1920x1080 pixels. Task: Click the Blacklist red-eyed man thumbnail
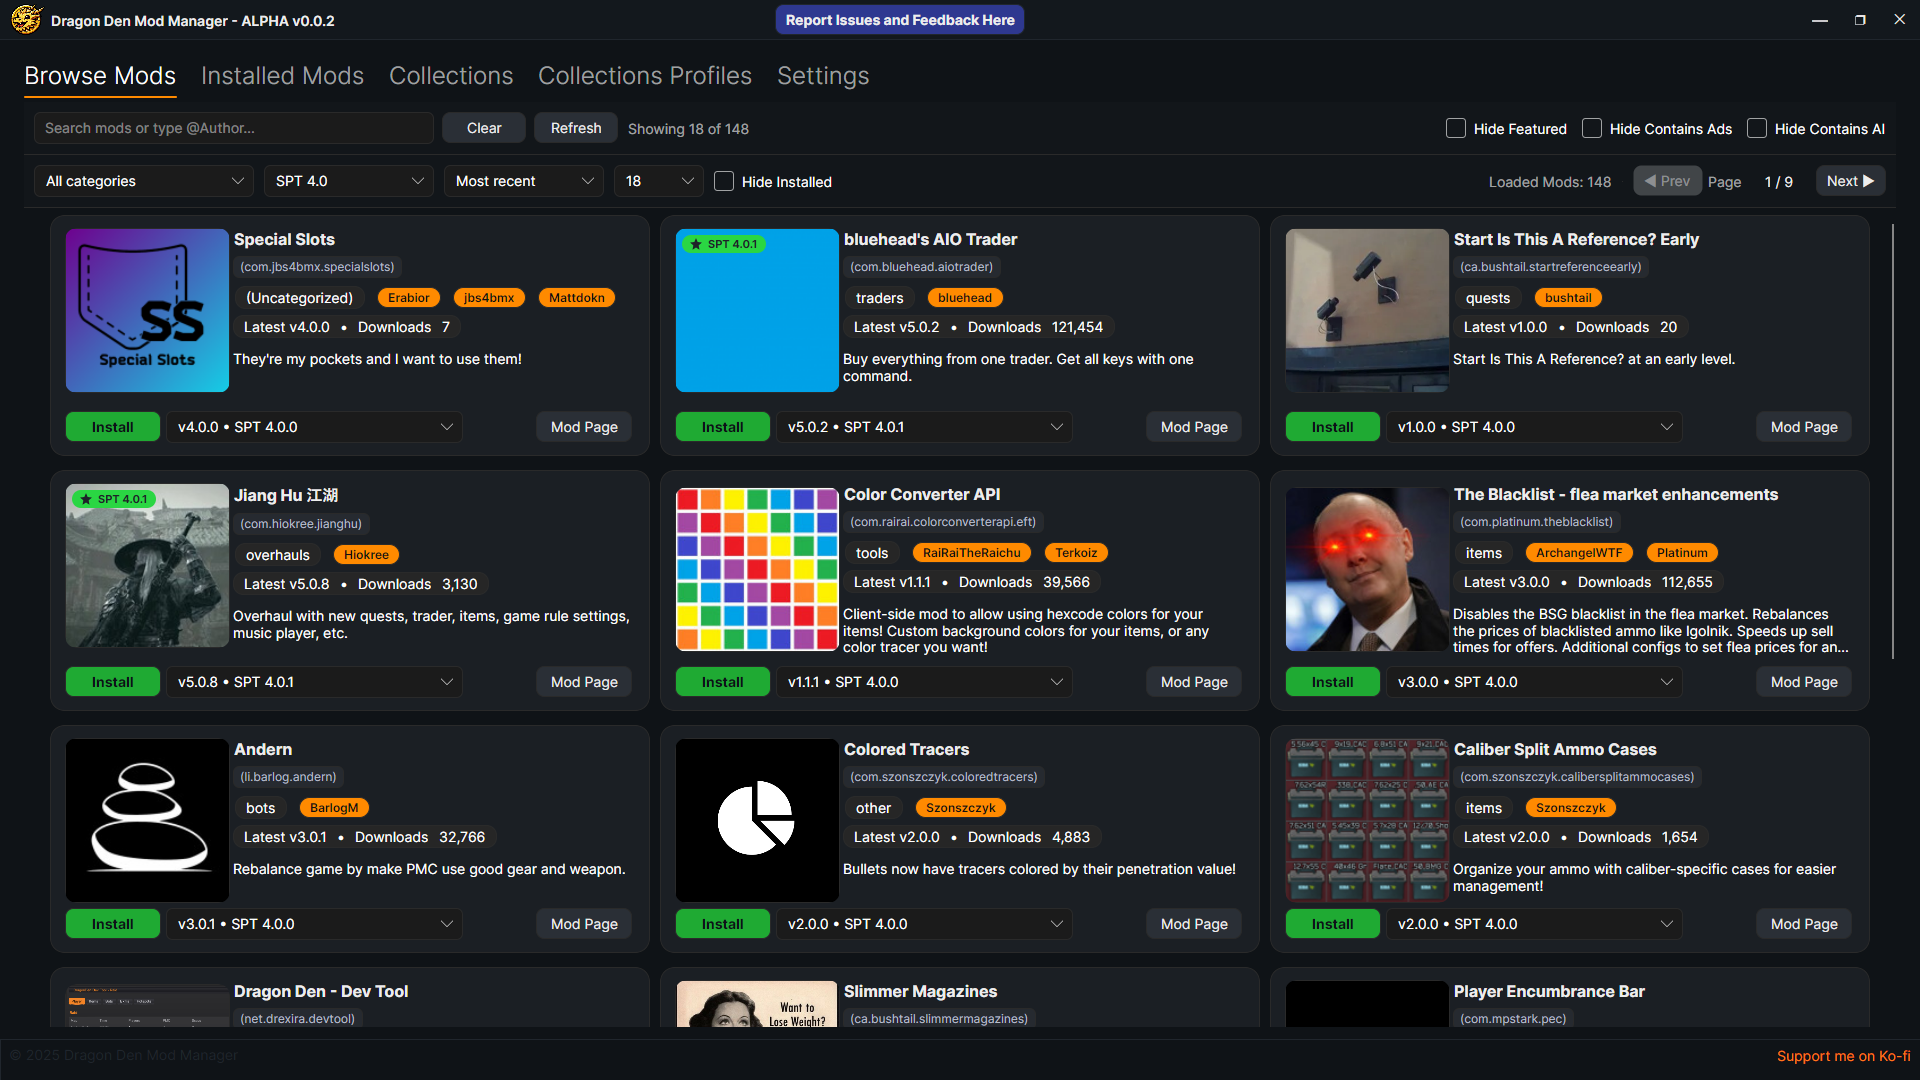[1367, 569]
